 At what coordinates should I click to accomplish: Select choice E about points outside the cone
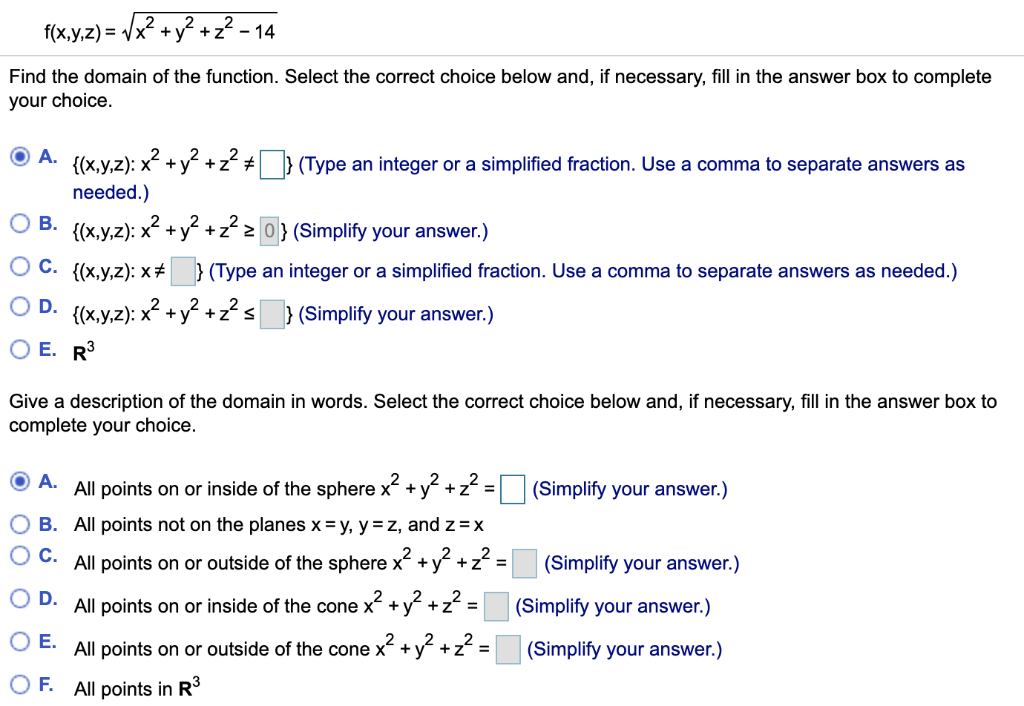tap(20, 642)
